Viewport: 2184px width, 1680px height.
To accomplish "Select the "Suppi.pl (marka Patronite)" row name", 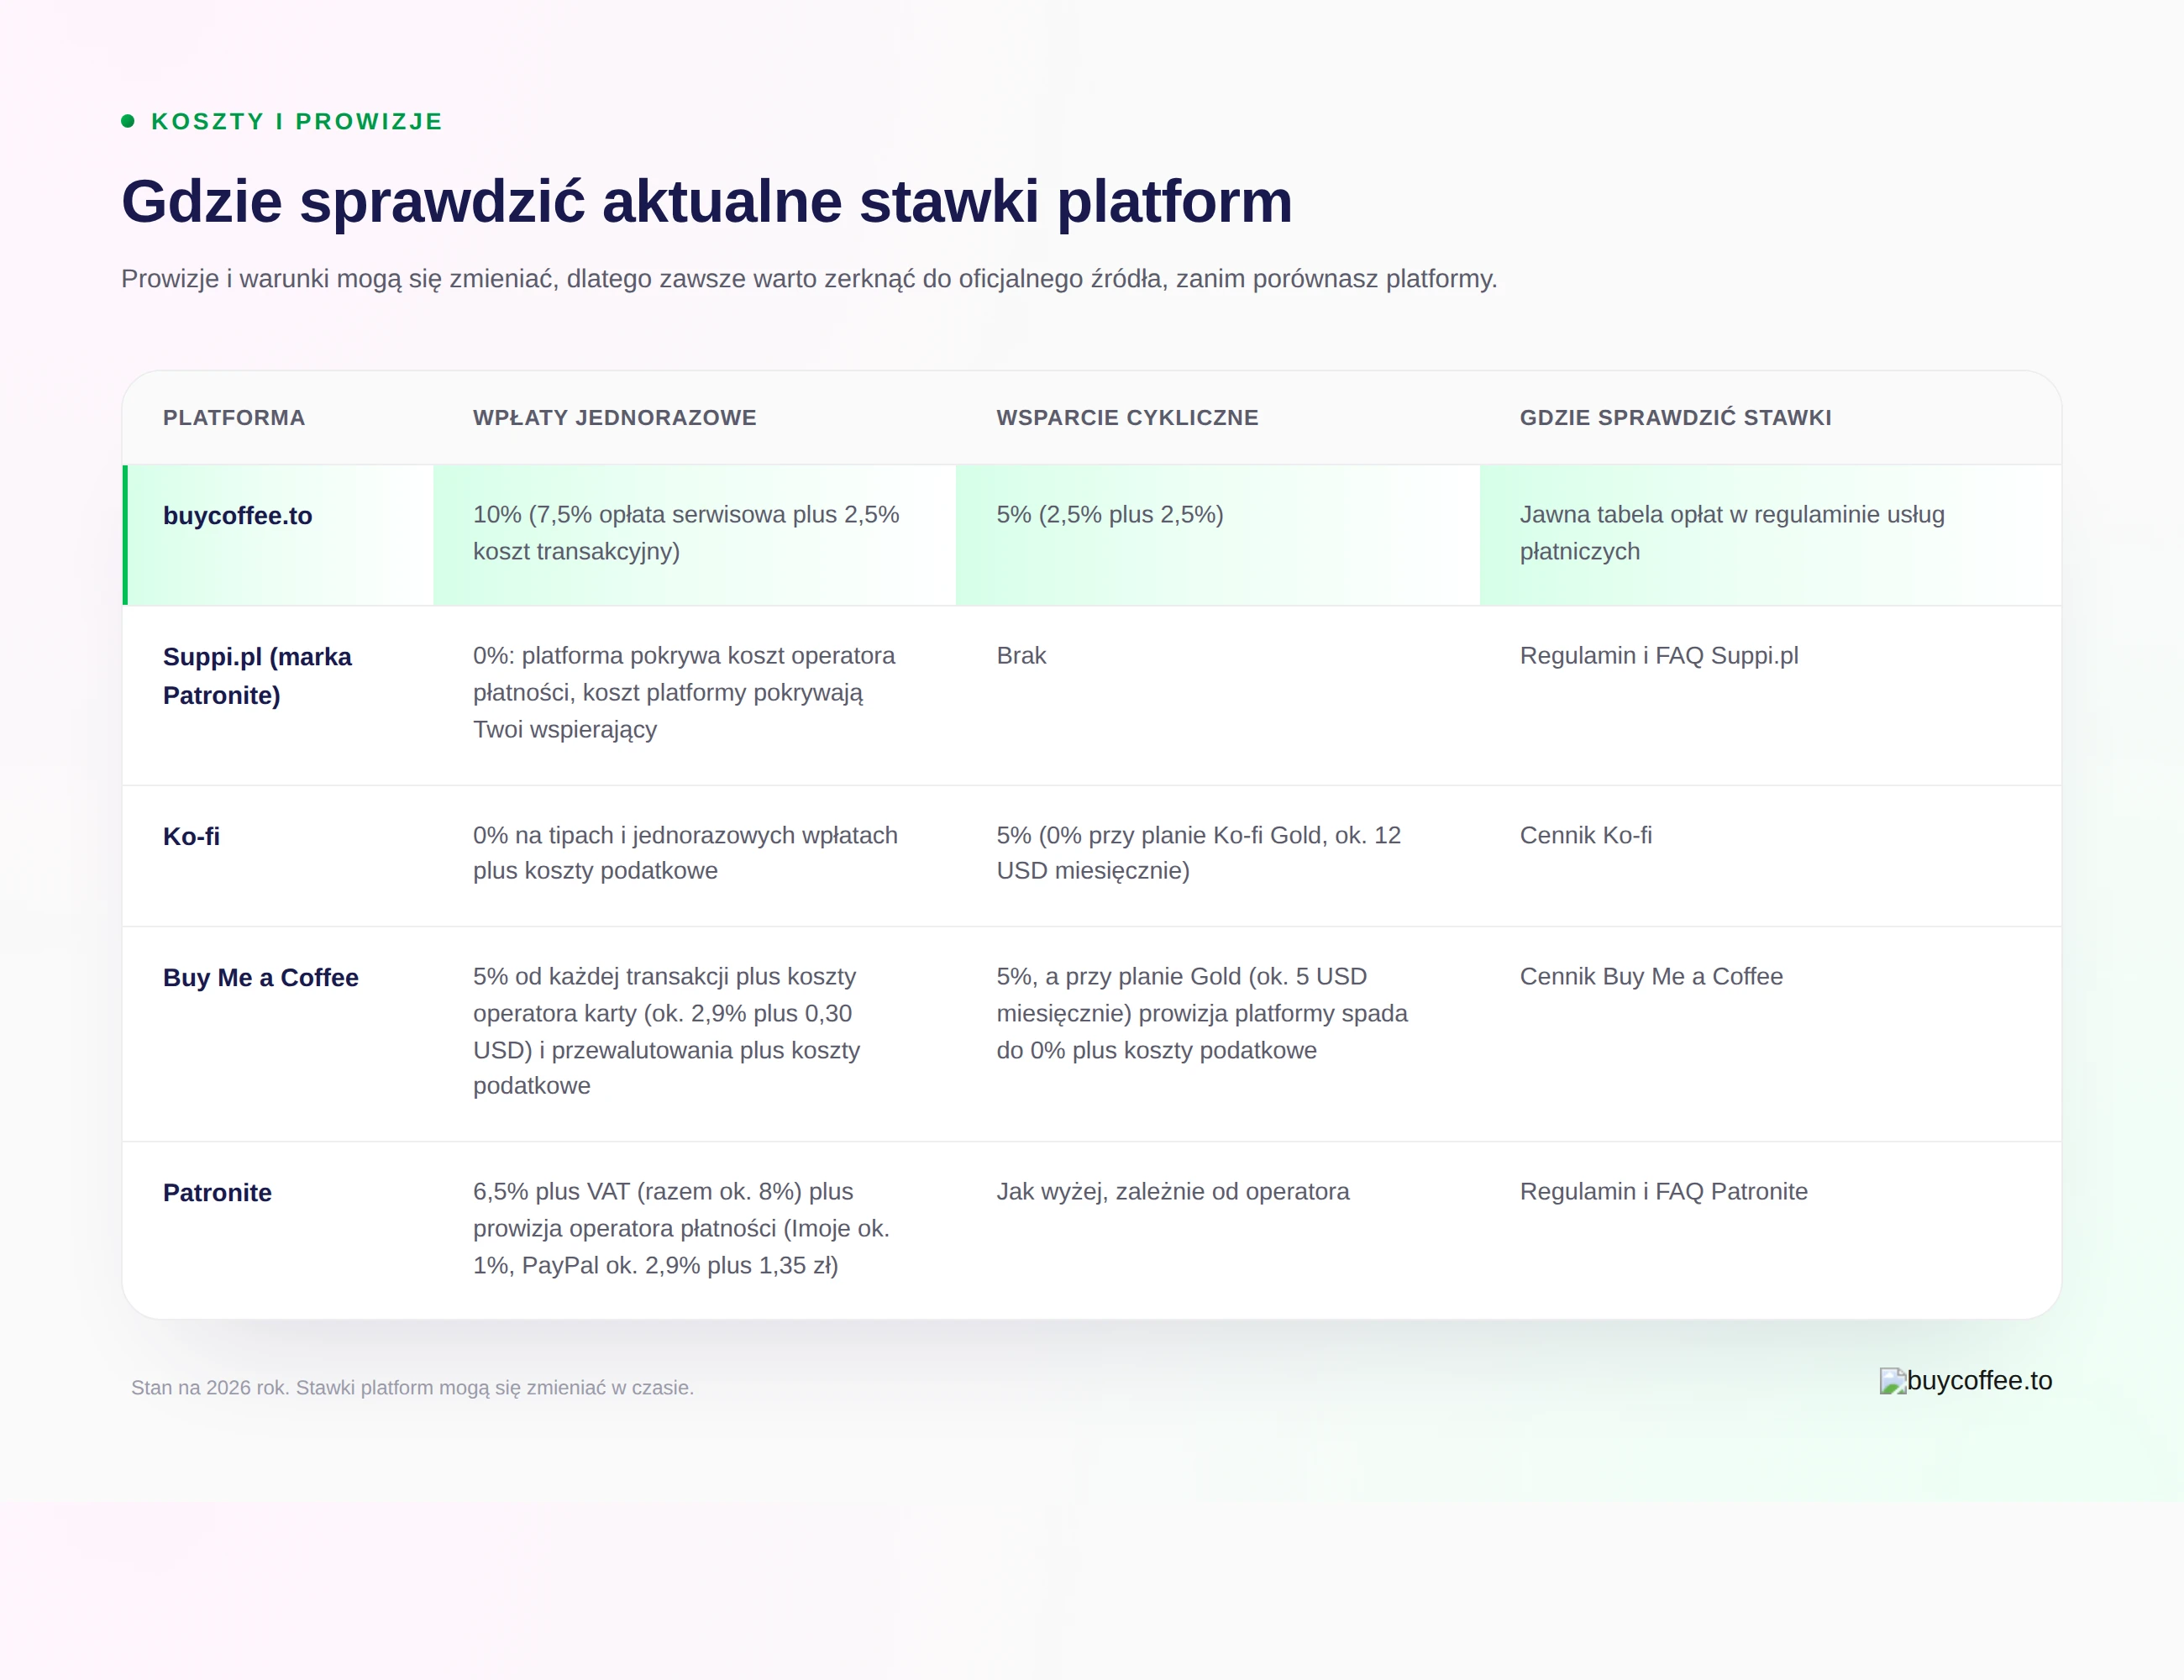I will (257, 676).
